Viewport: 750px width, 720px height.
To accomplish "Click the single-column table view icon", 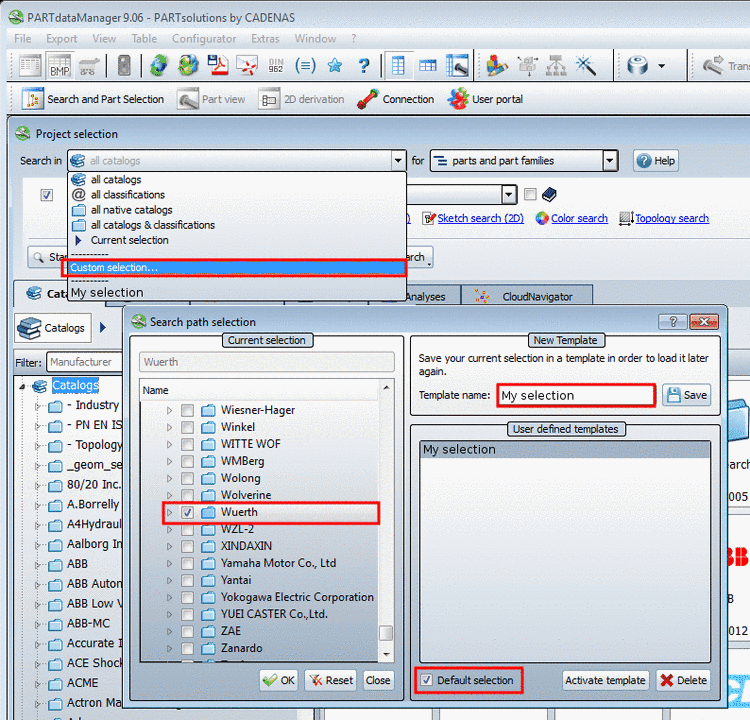I will tap(398, 66).
